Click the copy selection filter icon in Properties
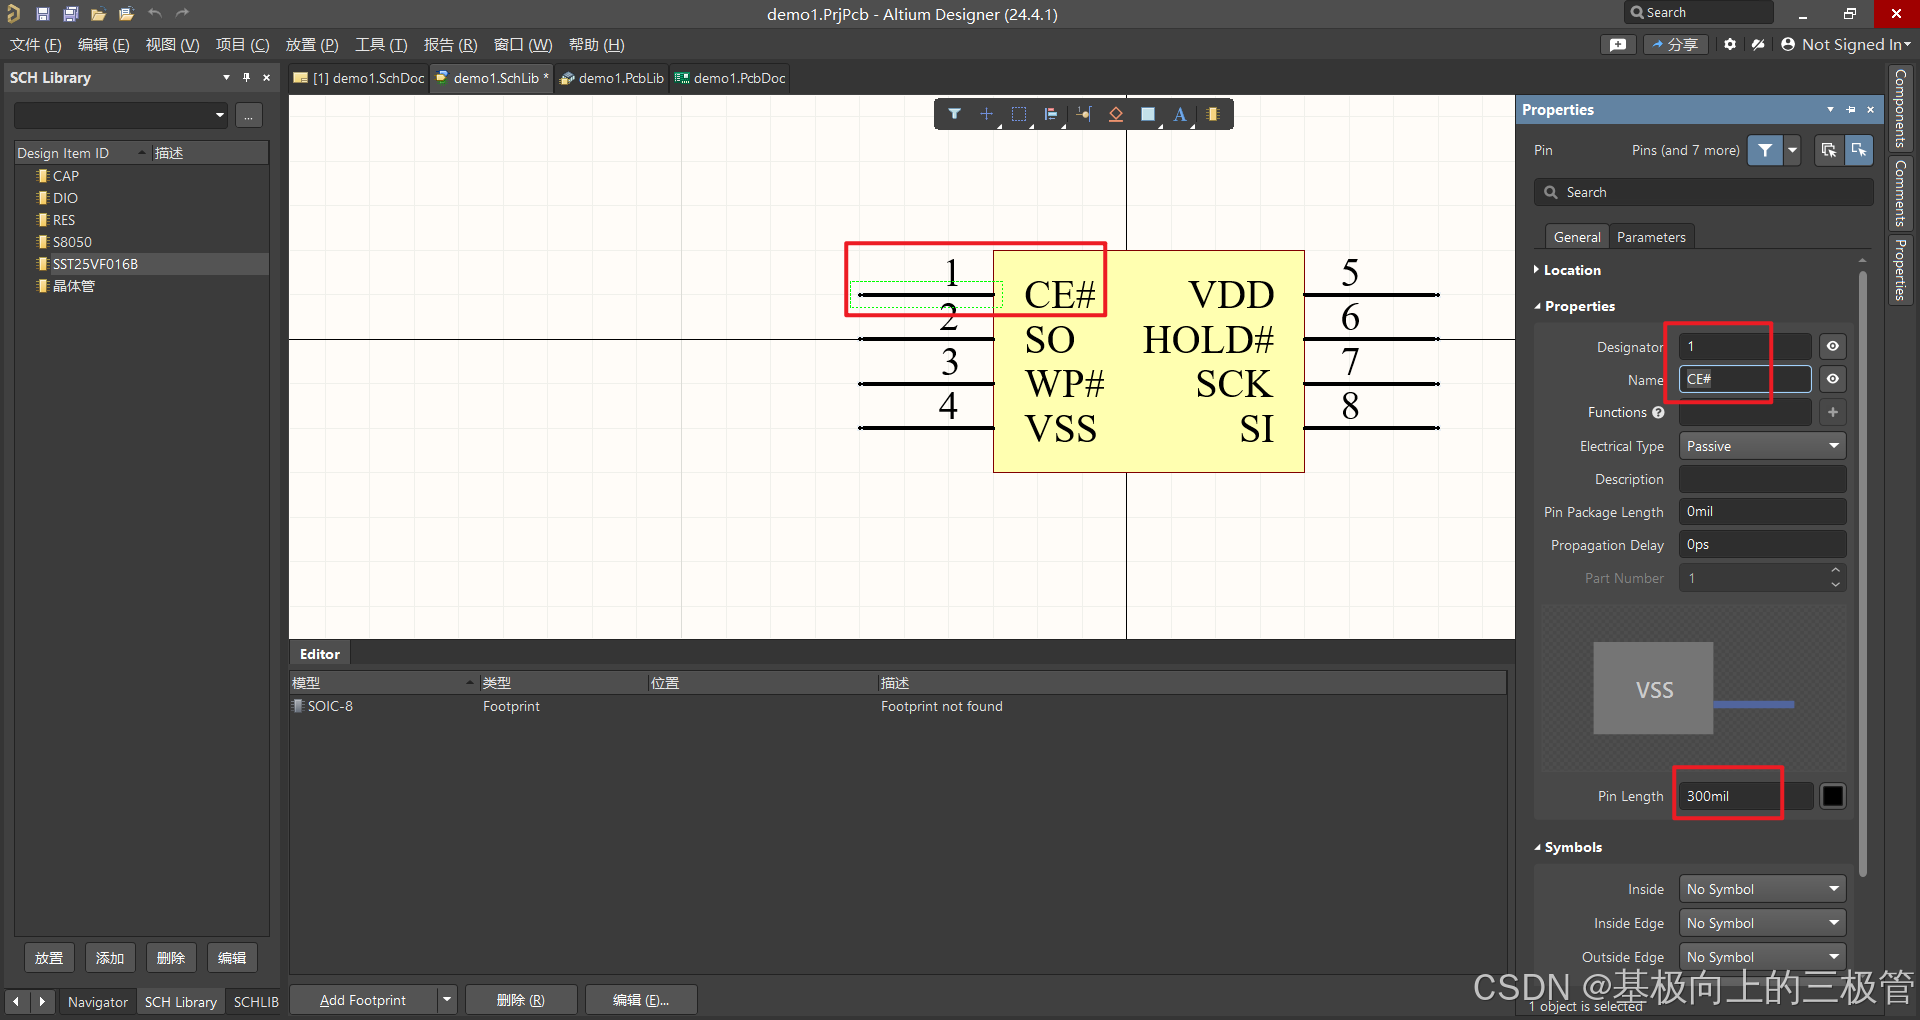 click(1829, 150)
